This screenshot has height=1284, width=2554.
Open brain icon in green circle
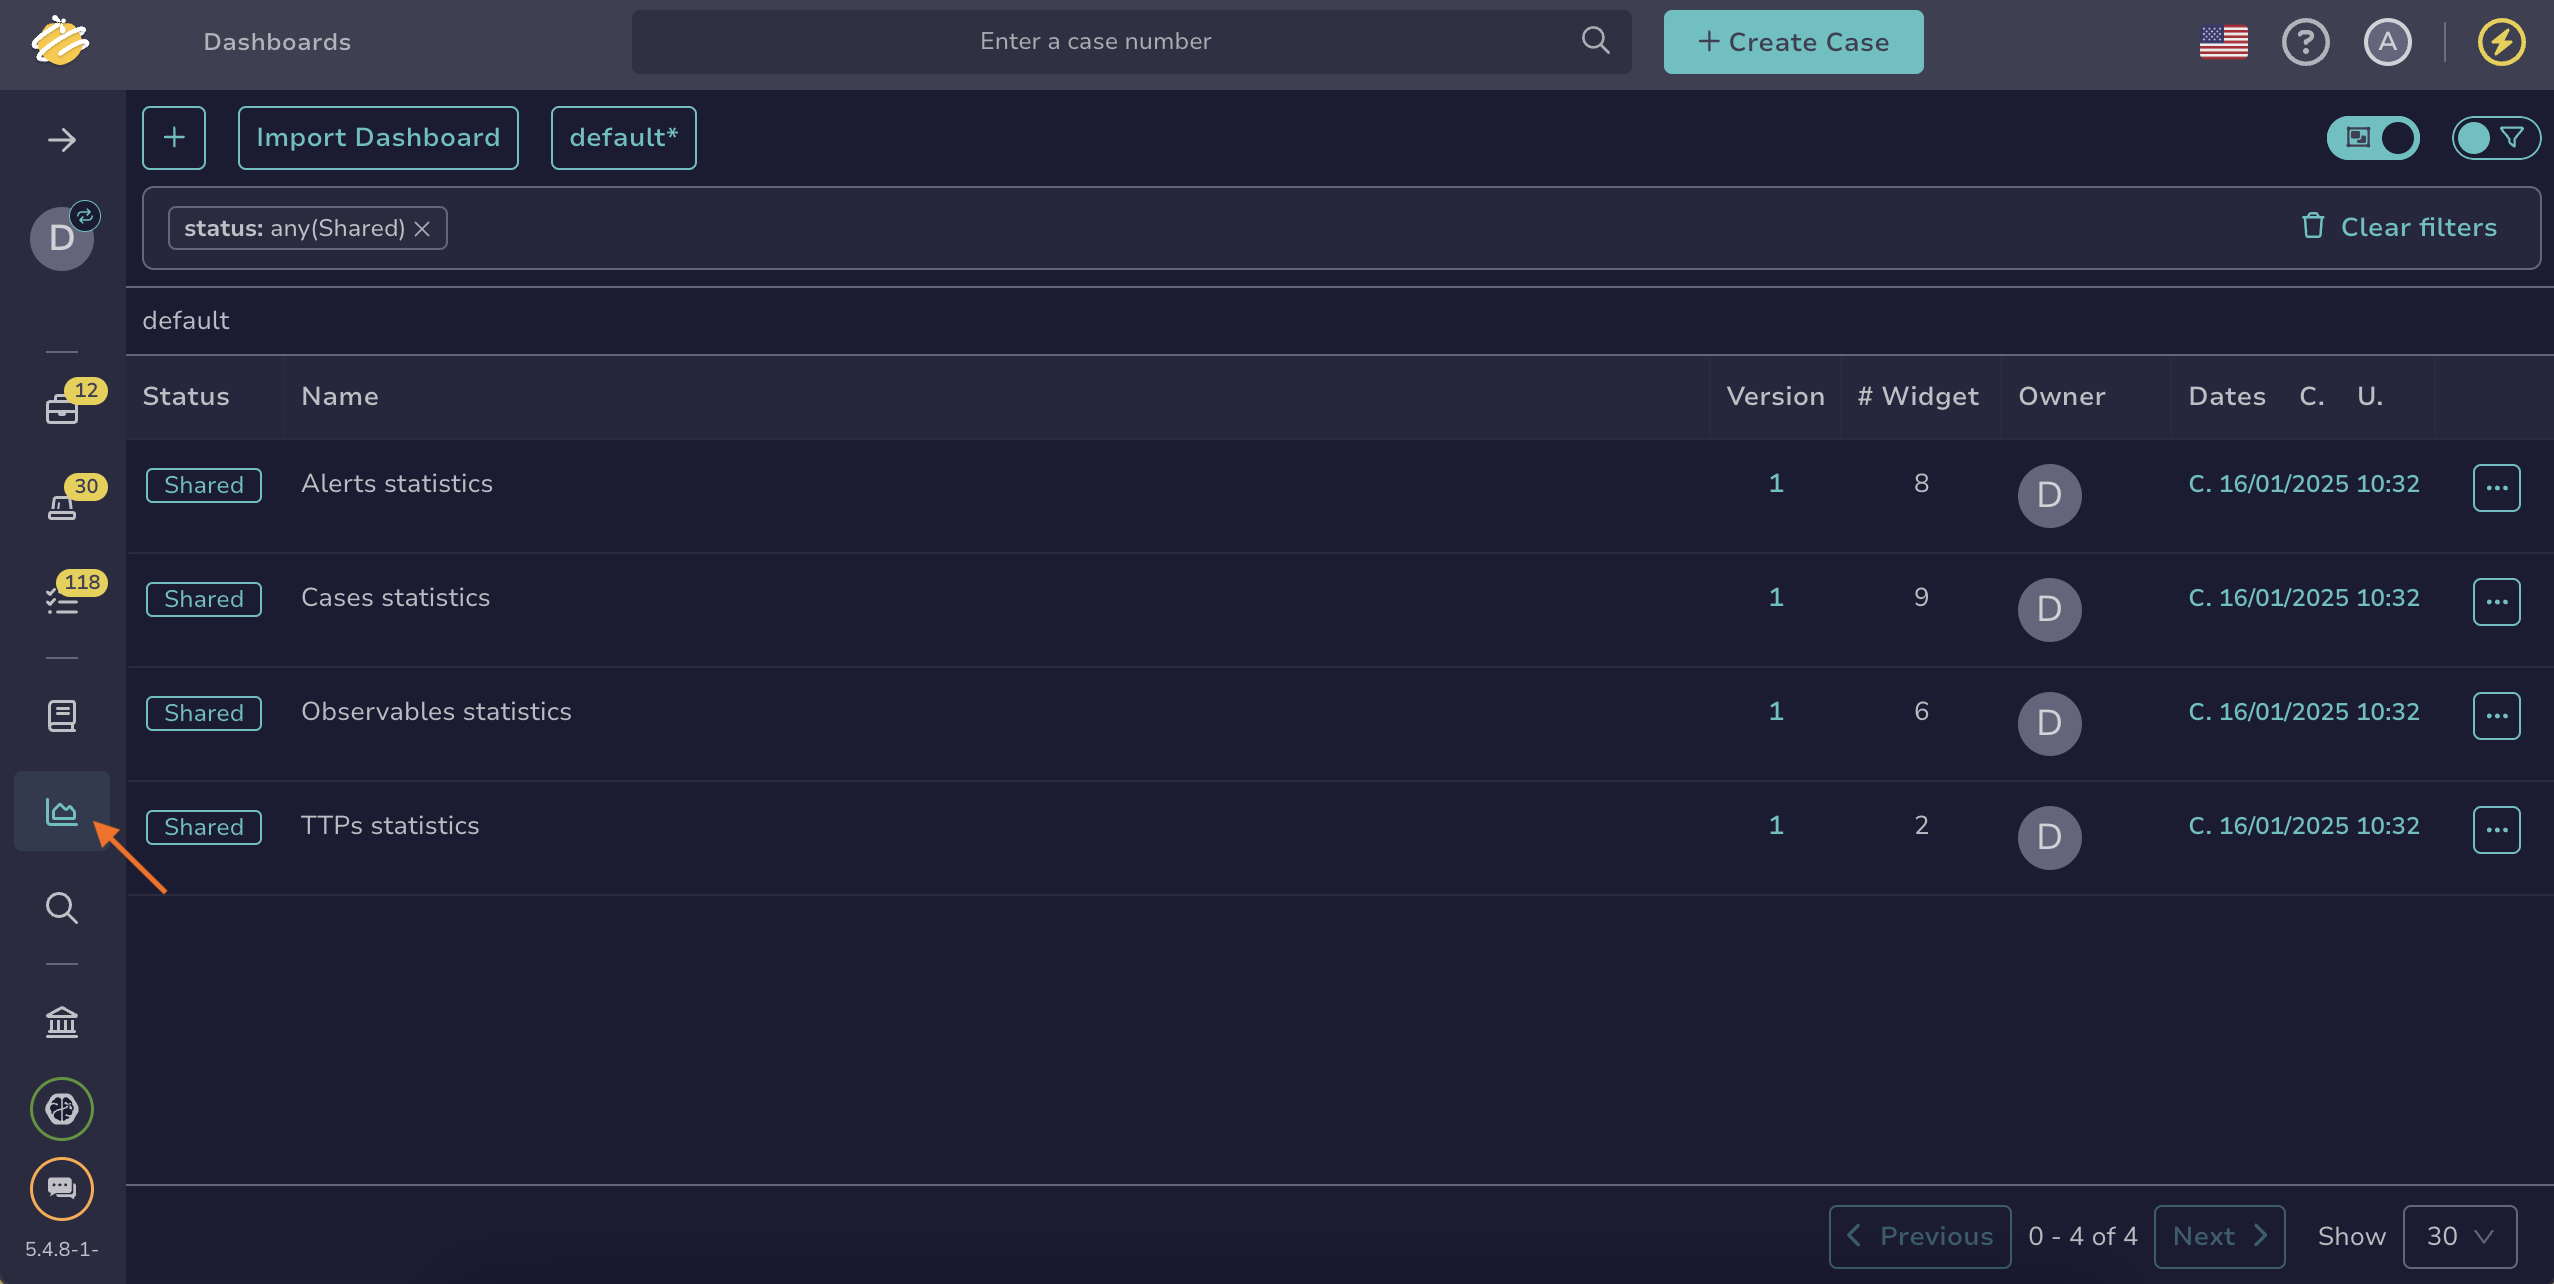click(x=62, y=1109)
